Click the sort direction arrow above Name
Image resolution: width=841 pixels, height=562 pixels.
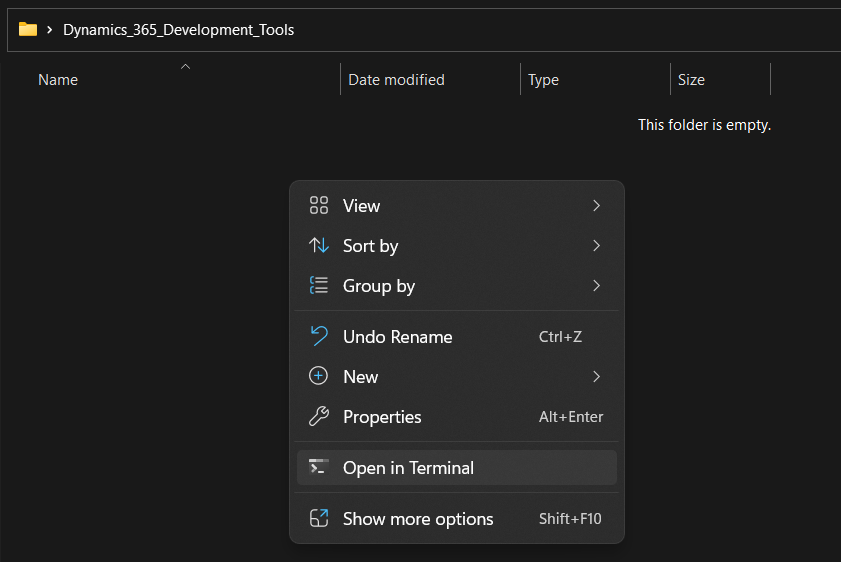186,66
